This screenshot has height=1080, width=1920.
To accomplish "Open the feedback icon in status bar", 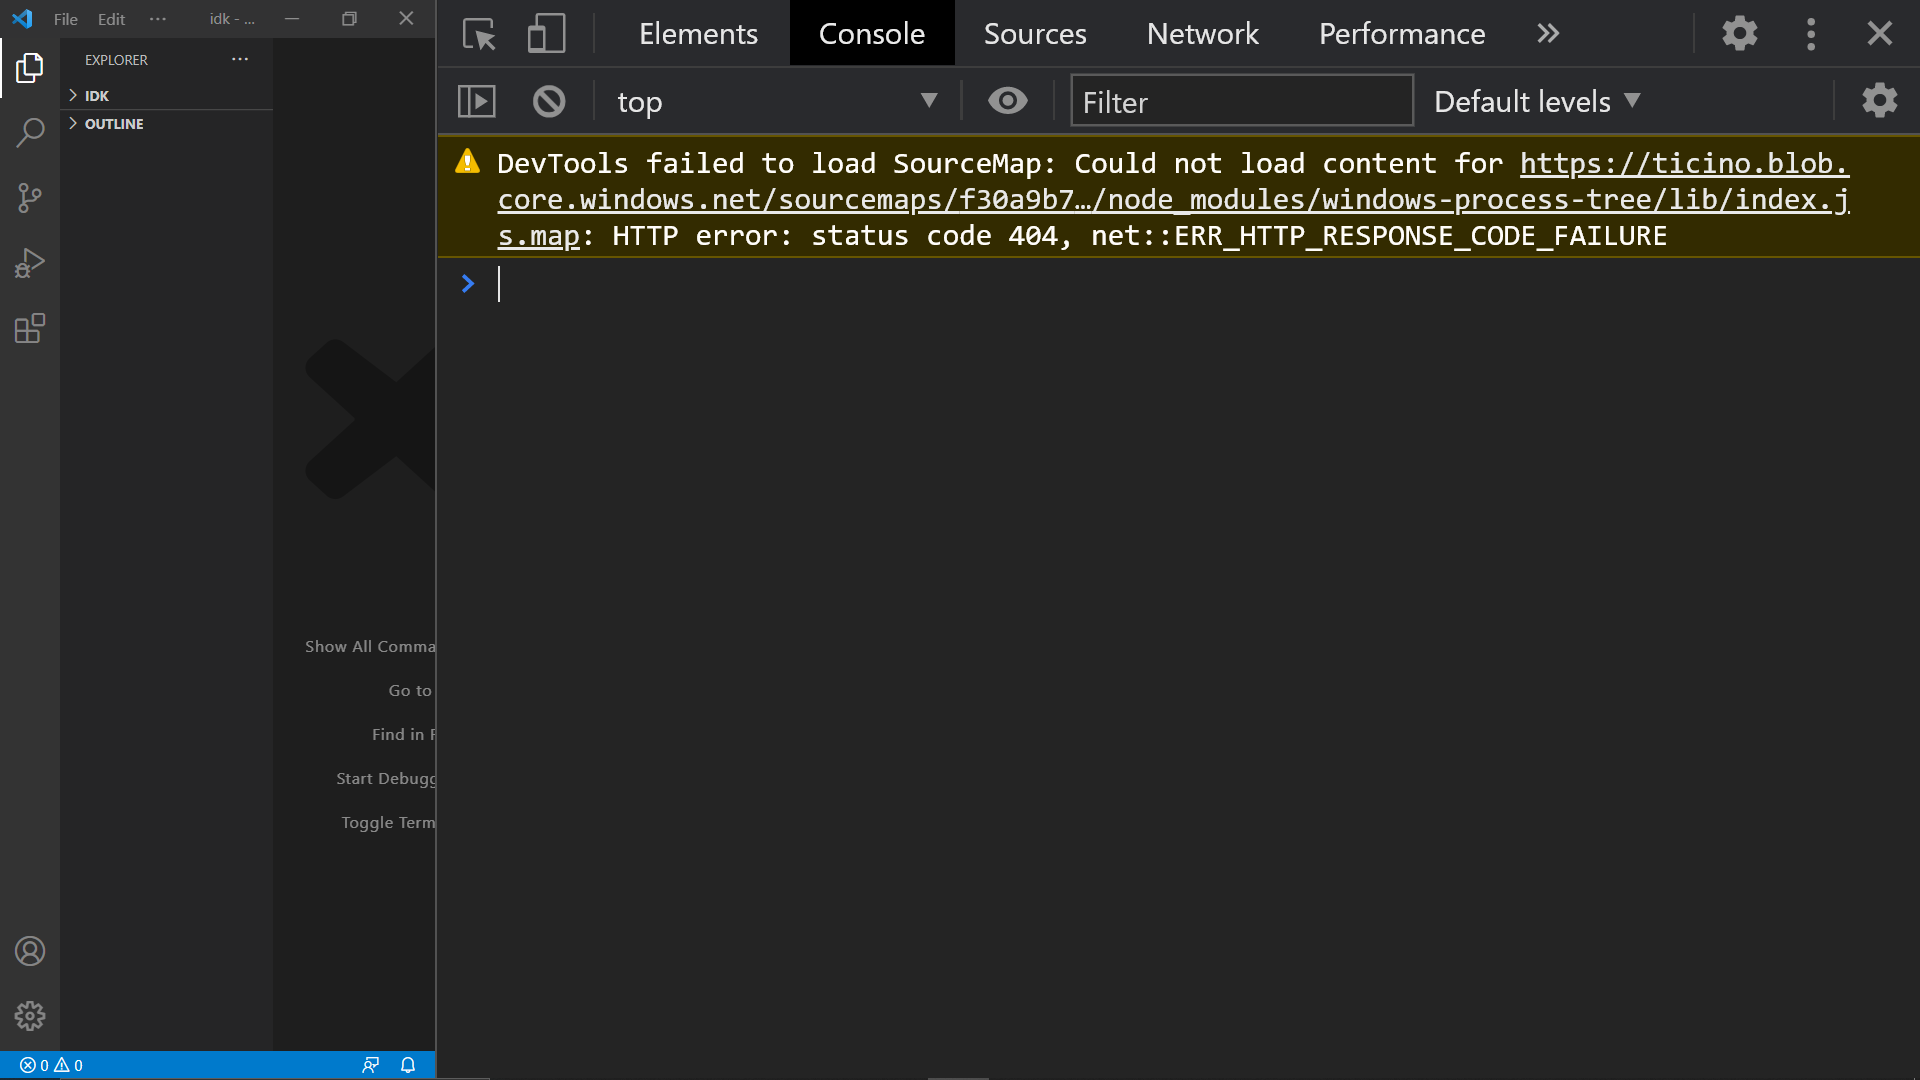I will click(371, 1065).
